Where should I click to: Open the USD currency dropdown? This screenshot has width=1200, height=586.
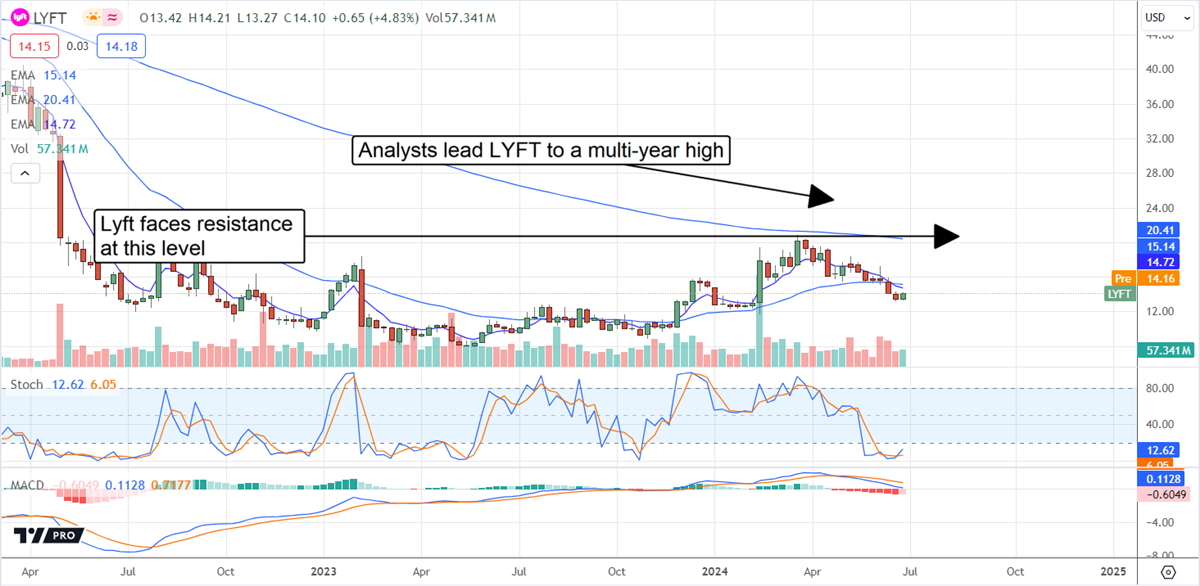click(1161, 17)
